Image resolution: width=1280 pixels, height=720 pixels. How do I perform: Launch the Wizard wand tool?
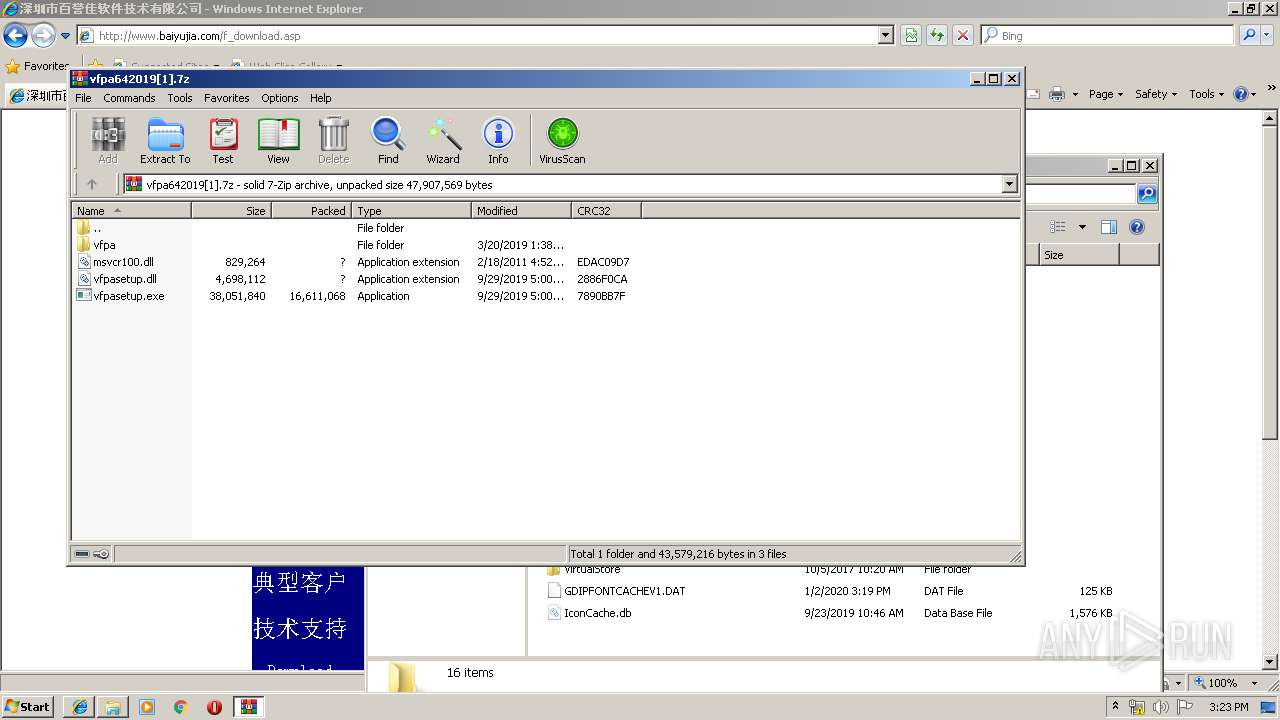443,140
